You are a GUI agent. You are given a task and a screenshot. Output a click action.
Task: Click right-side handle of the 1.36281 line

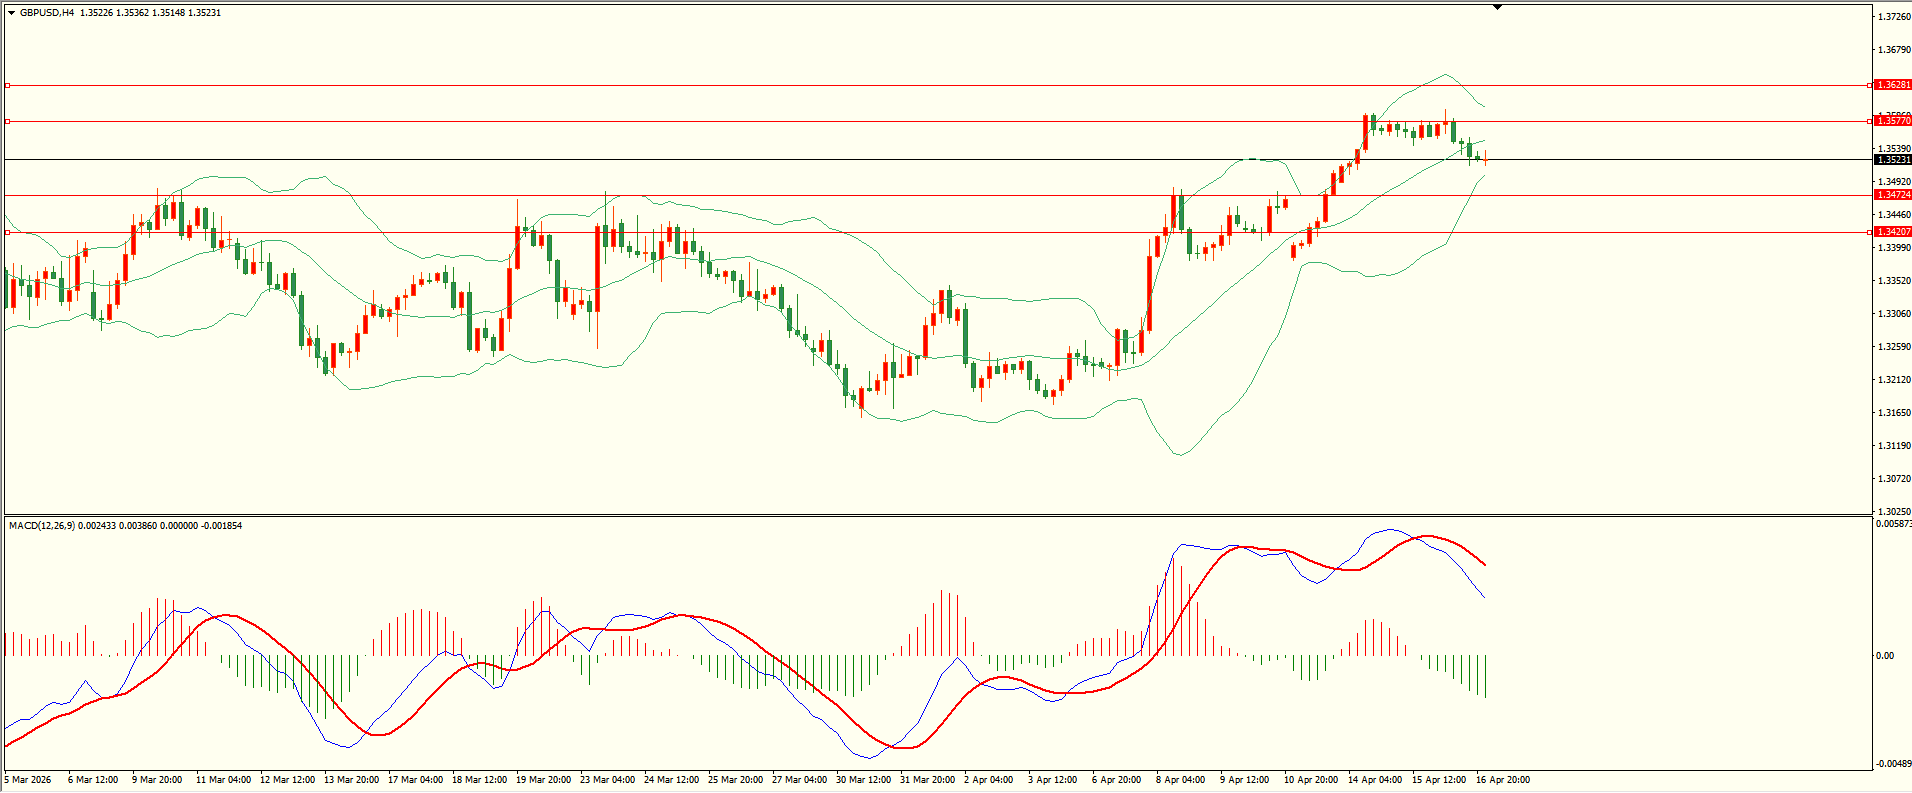pyautogui.click(x=1869, y=85)
